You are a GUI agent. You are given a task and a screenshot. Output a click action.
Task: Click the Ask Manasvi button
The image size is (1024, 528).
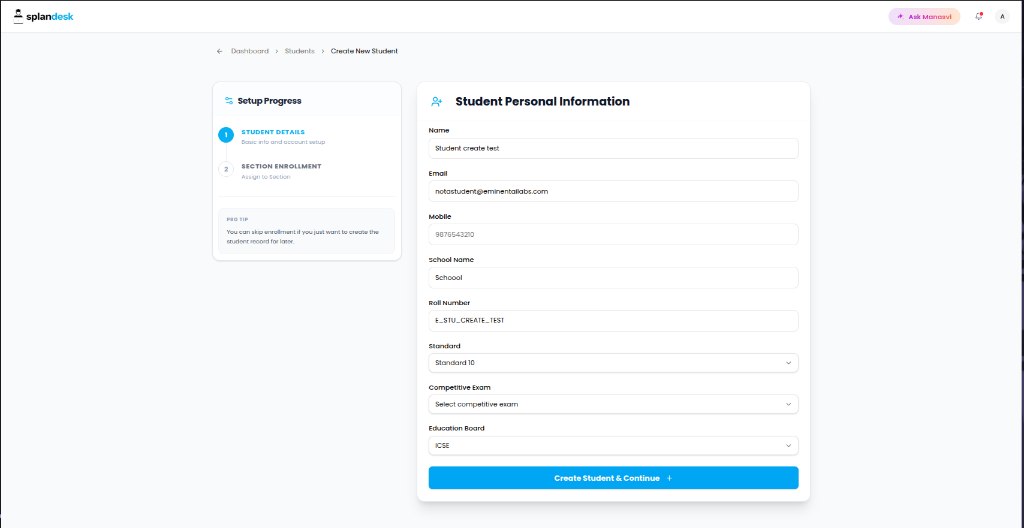[x=924, y=16]
